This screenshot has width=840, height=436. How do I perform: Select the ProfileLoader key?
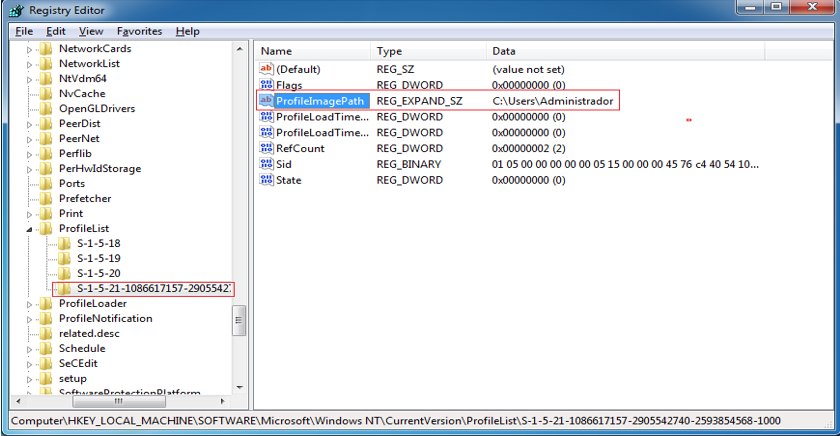click(92, 303)
